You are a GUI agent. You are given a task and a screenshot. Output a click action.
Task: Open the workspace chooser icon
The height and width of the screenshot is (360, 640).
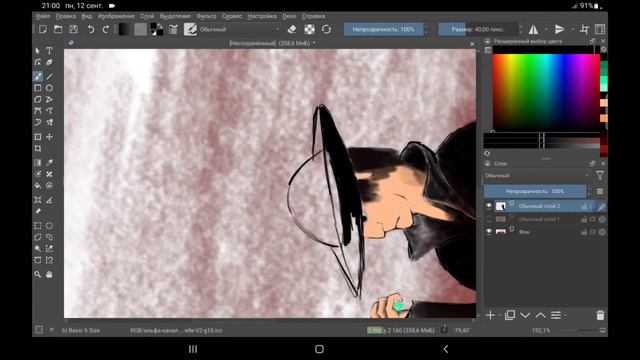click(x=600, y=29)
